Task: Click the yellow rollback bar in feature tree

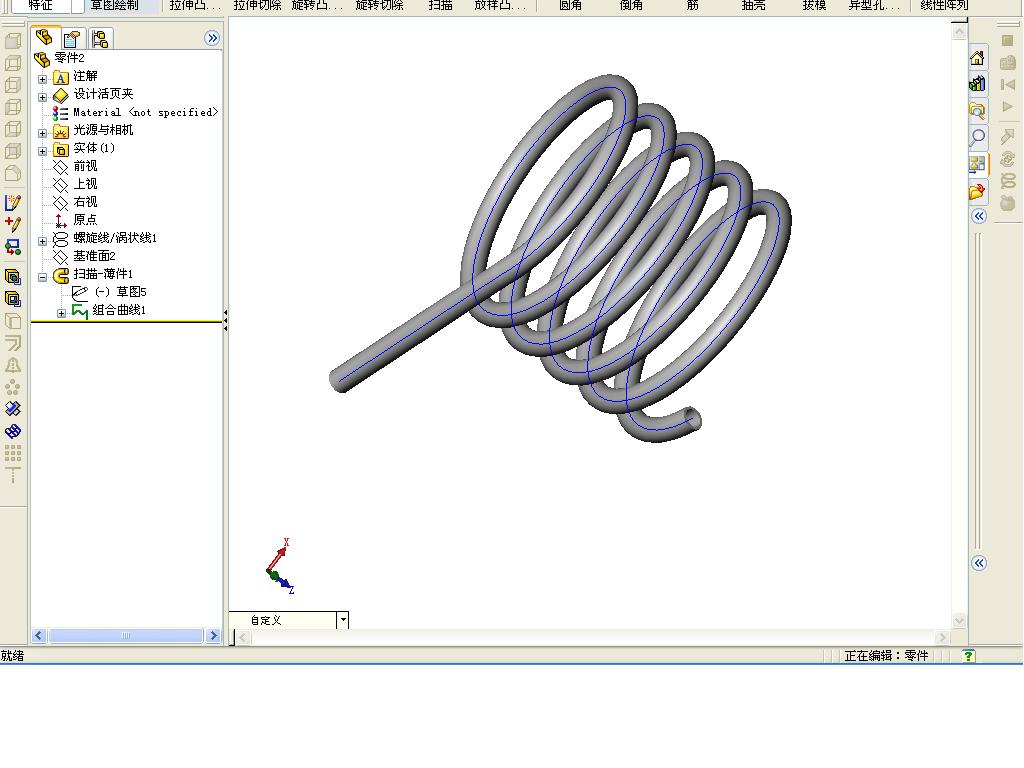Action: [x=127, y=322]
